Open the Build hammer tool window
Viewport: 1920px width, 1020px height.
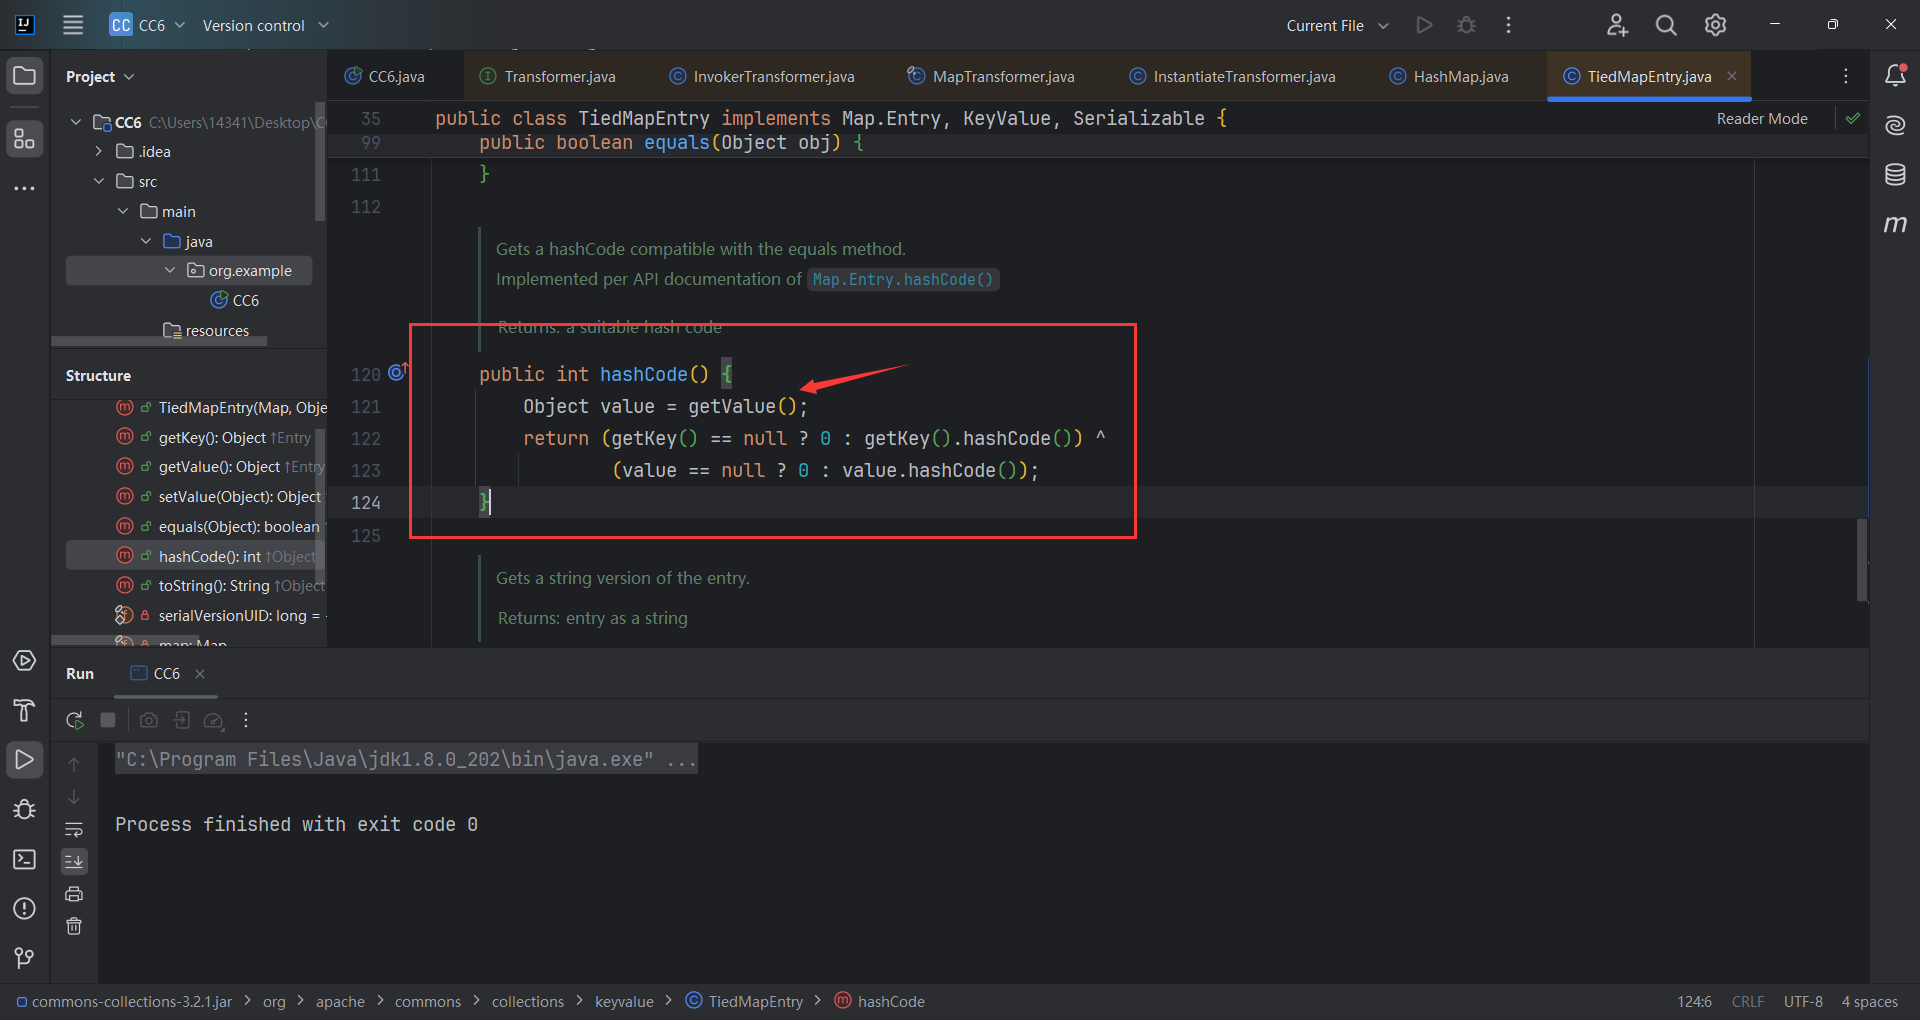pos(25,710)
